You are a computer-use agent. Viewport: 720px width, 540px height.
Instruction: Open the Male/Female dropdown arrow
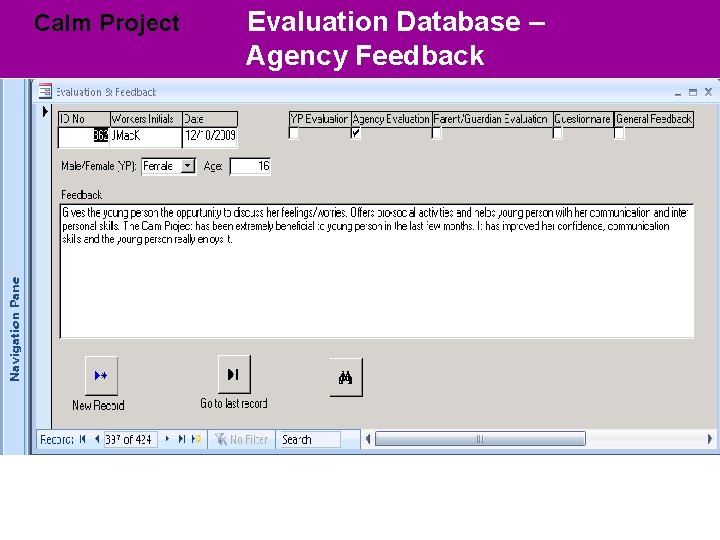coord(188,166)
